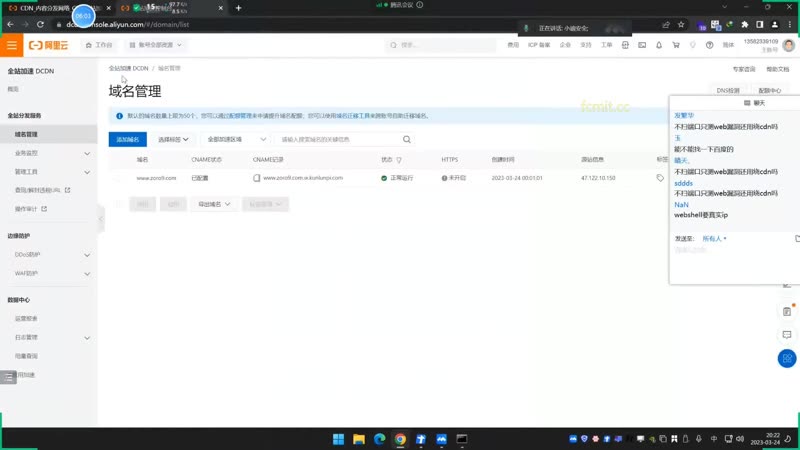Click the Aliyun logo
This screenshot has height=450, width=800.
pyautogui.click(x=48, y=45)
